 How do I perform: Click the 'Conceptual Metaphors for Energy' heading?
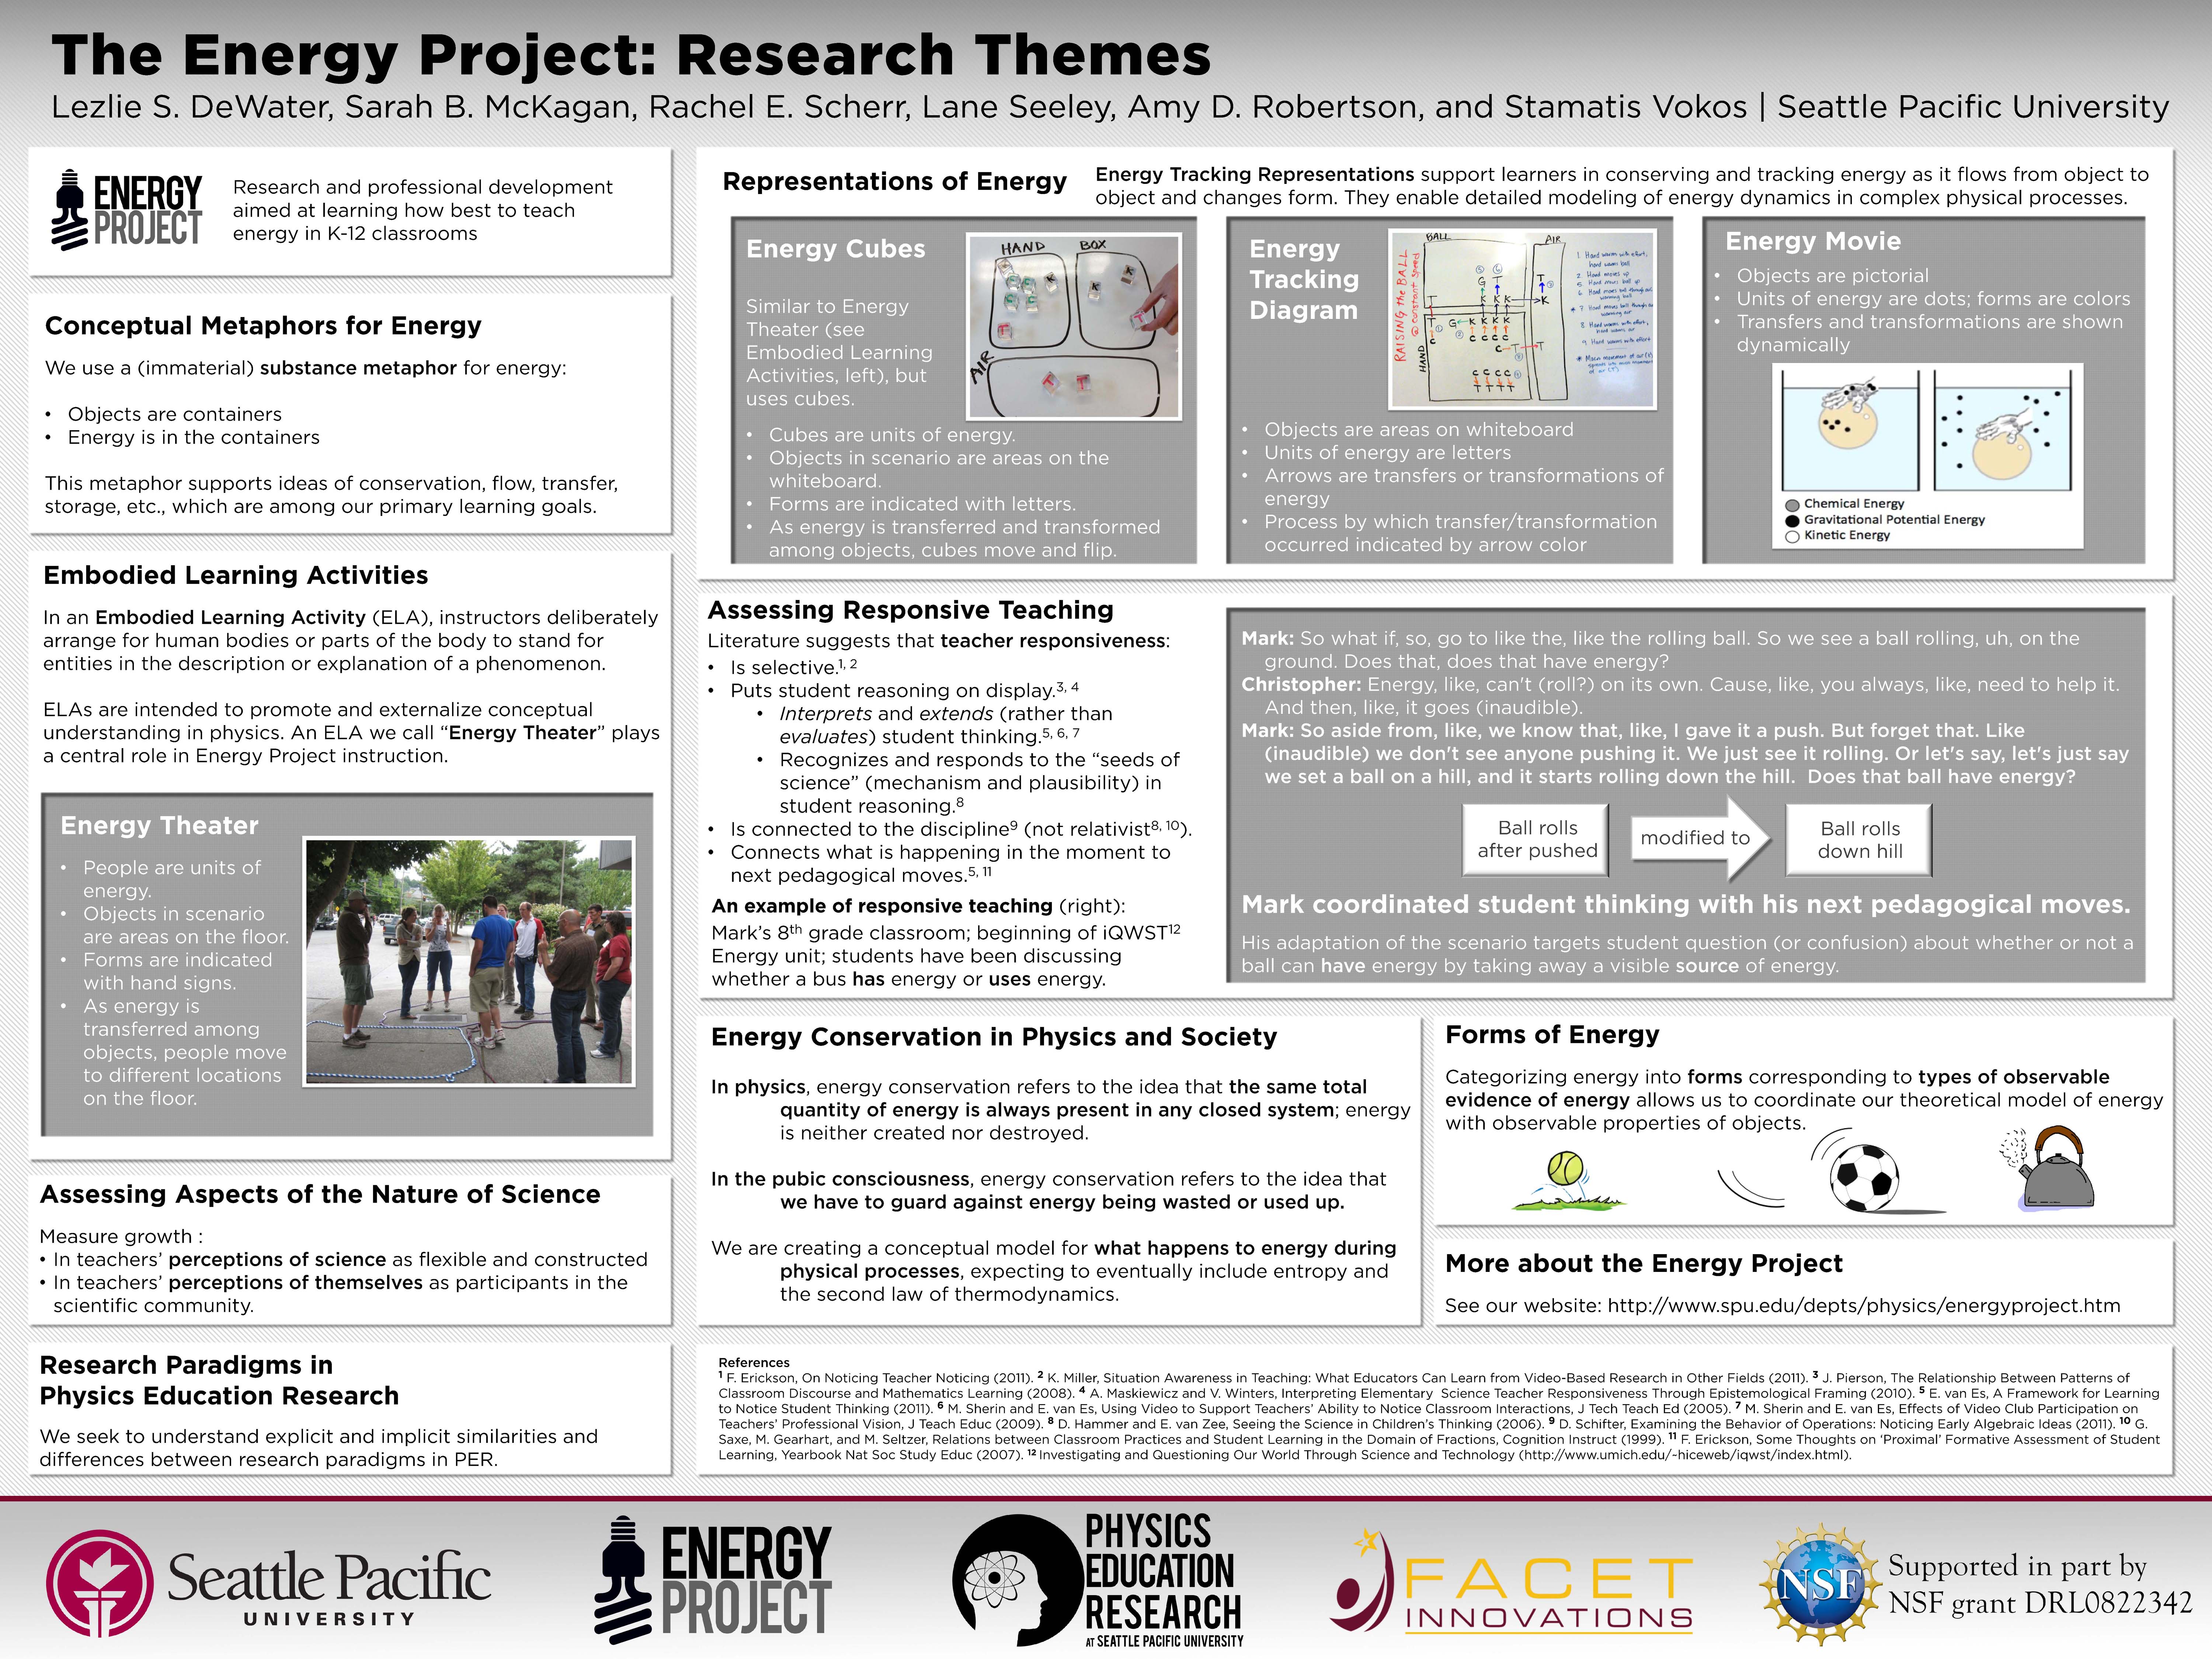pyautogui.click(x=263, y=326)
